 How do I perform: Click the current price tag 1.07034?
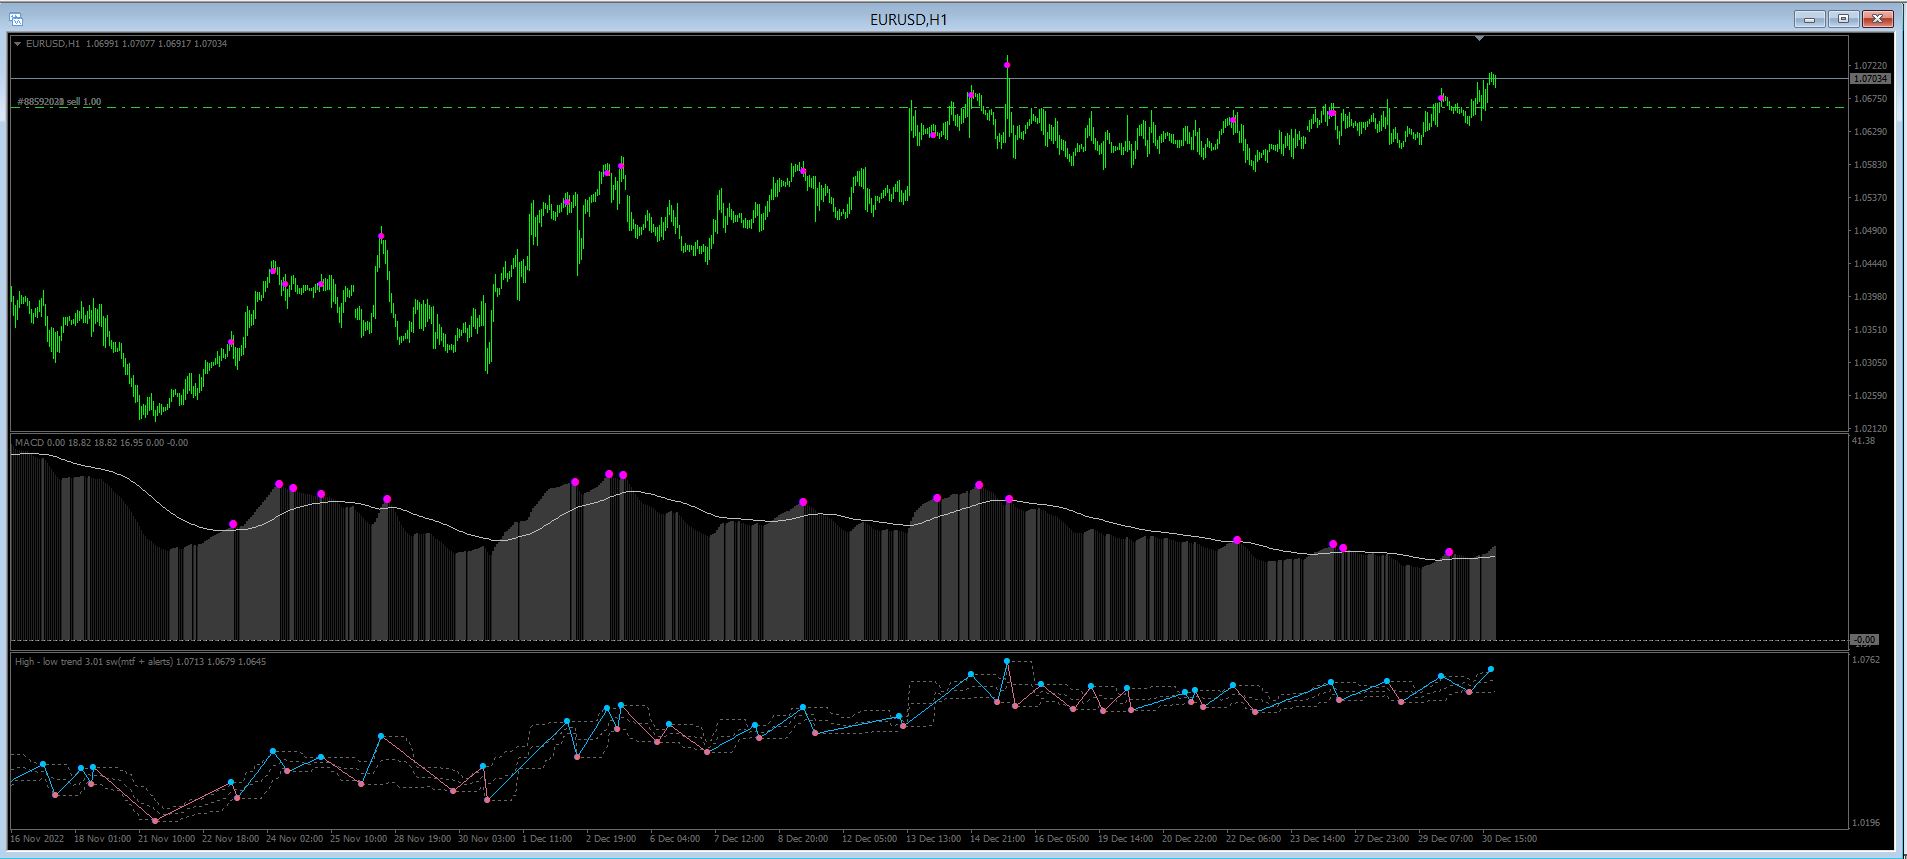tap(1870, 78)
